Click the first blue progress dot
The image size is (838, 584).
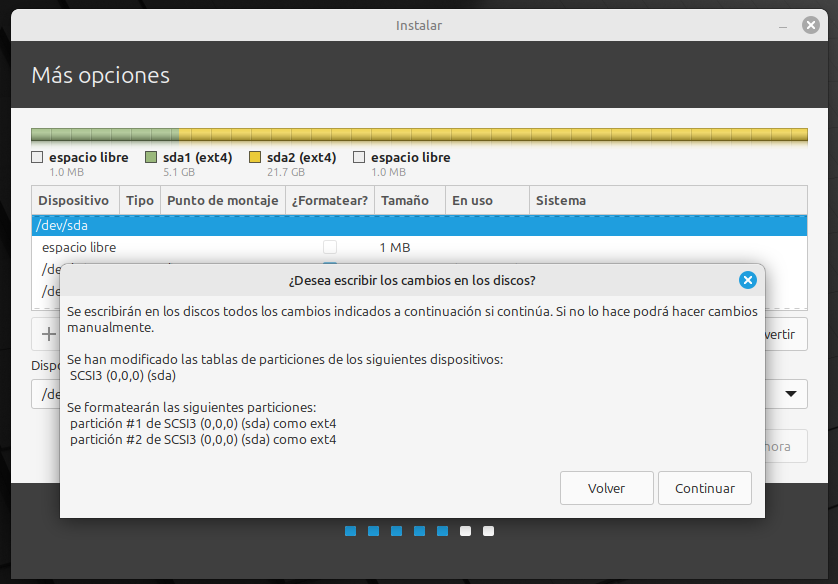click(x=350, y=531)
